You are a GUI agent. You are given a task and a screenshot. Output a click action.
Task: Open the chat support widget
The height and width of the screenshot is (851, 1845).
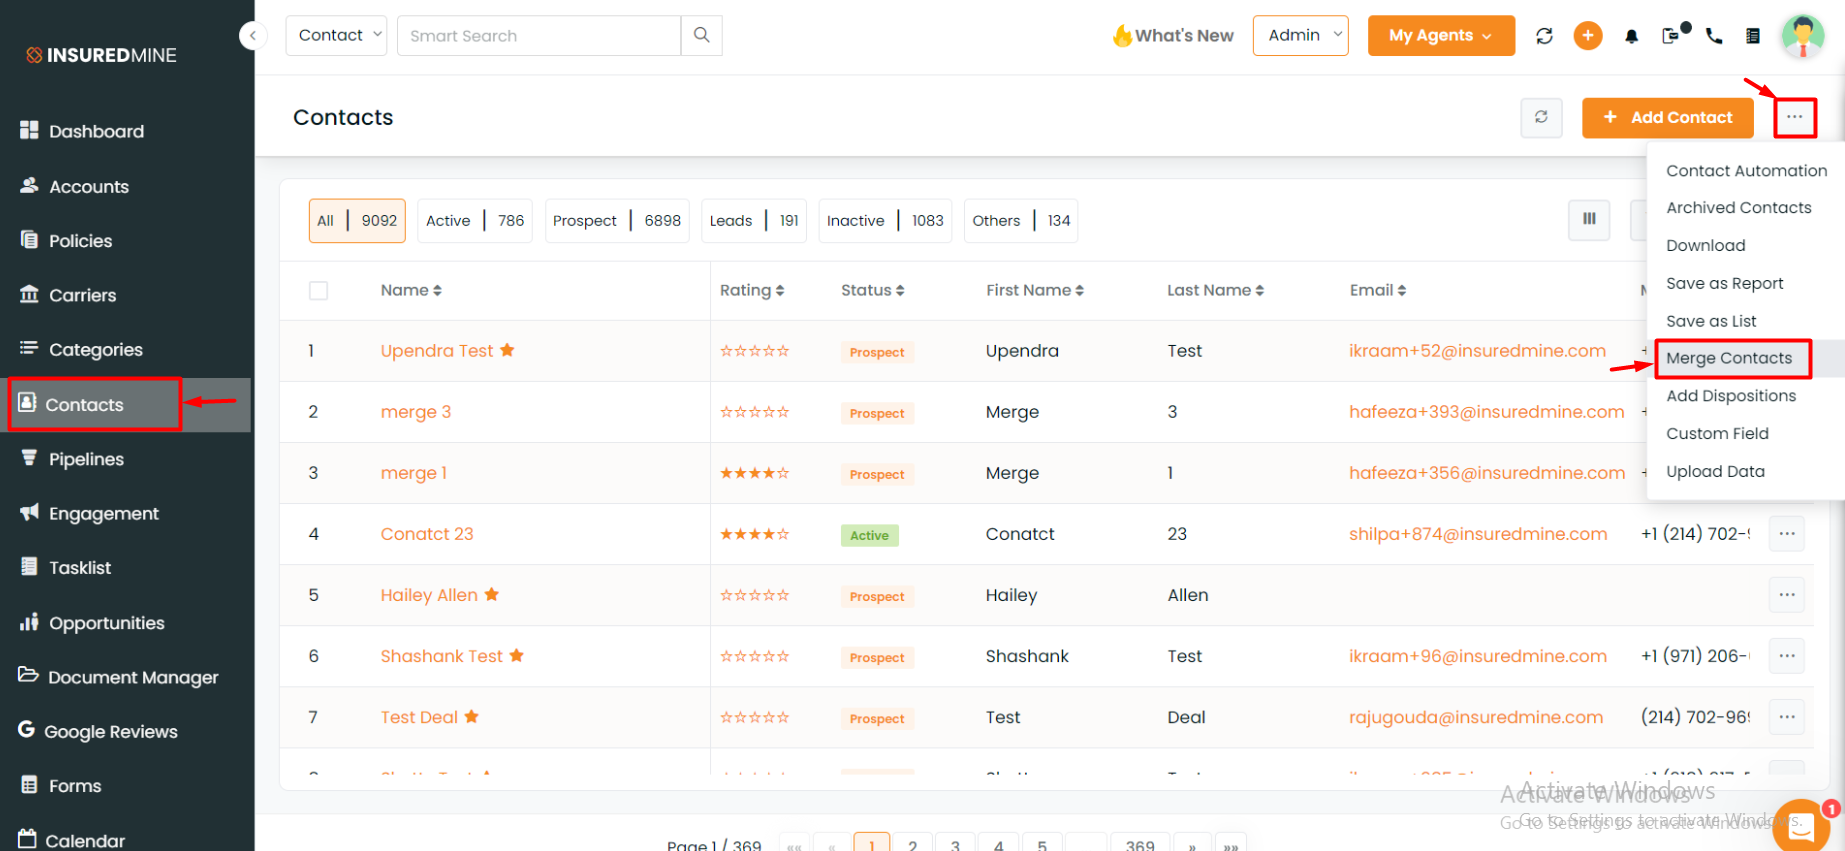point(1800,826)
